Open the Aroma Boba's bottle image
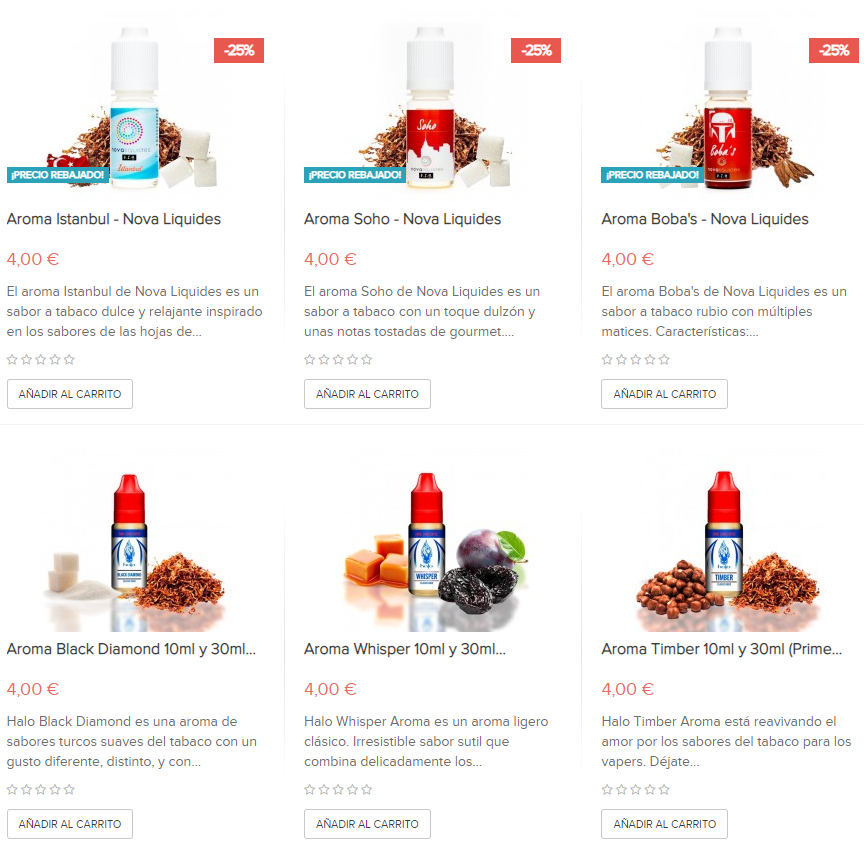864x846 pixels. click(729, 109)
